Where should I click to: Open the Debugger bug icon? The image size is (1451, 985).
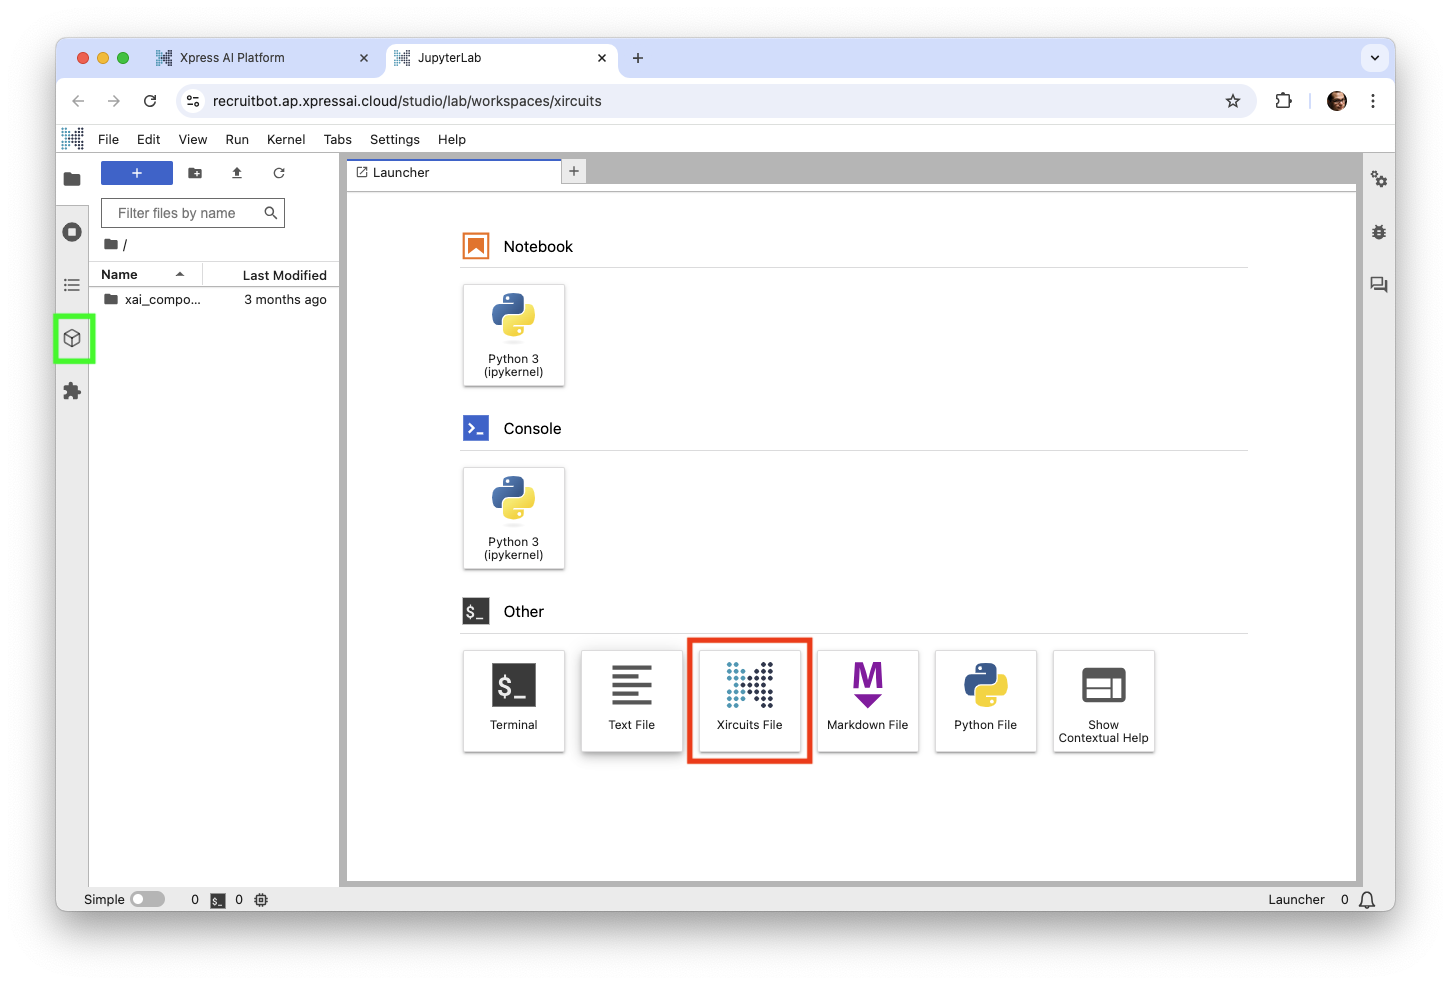click(1379, 232)
